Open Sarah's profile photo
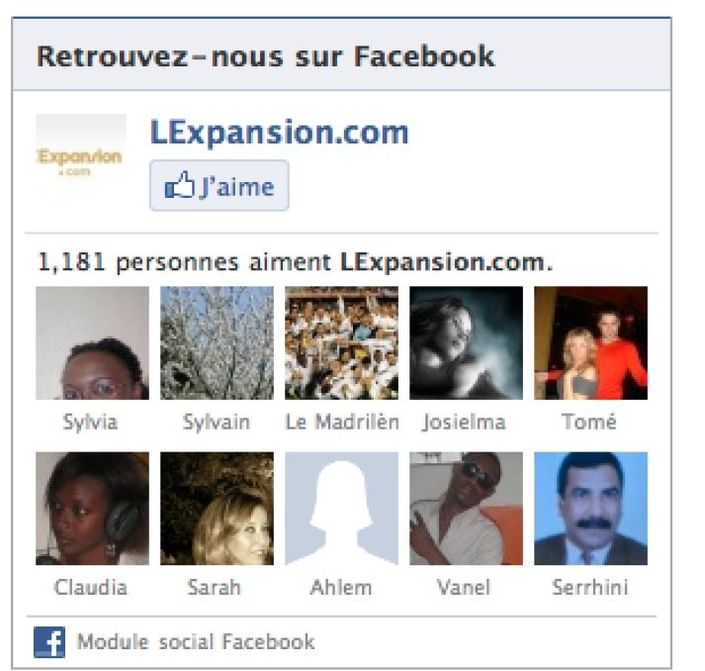This screenshot has width=705, height=671. (217, 509)
